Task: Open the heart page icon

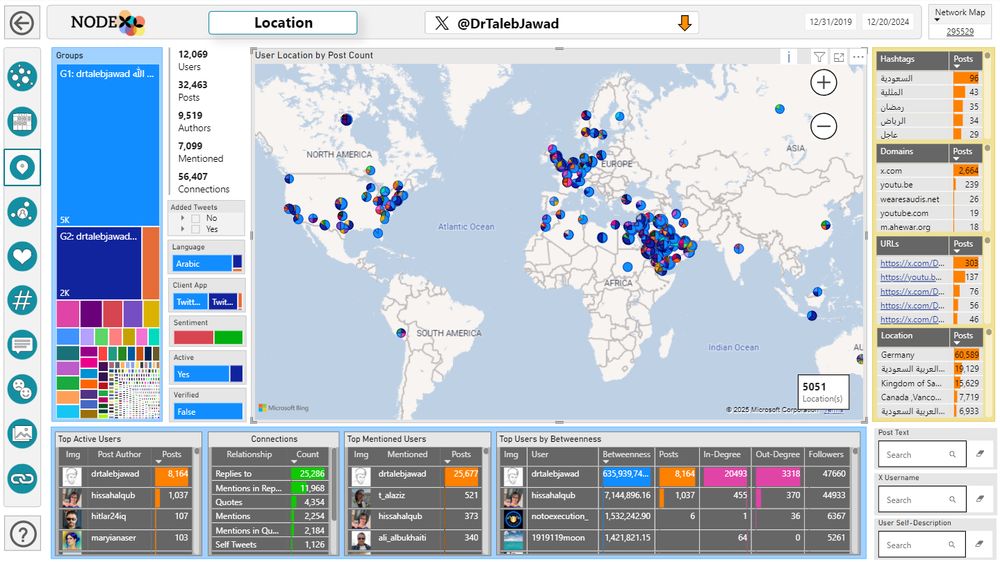Action: click(x=22, y=256)
